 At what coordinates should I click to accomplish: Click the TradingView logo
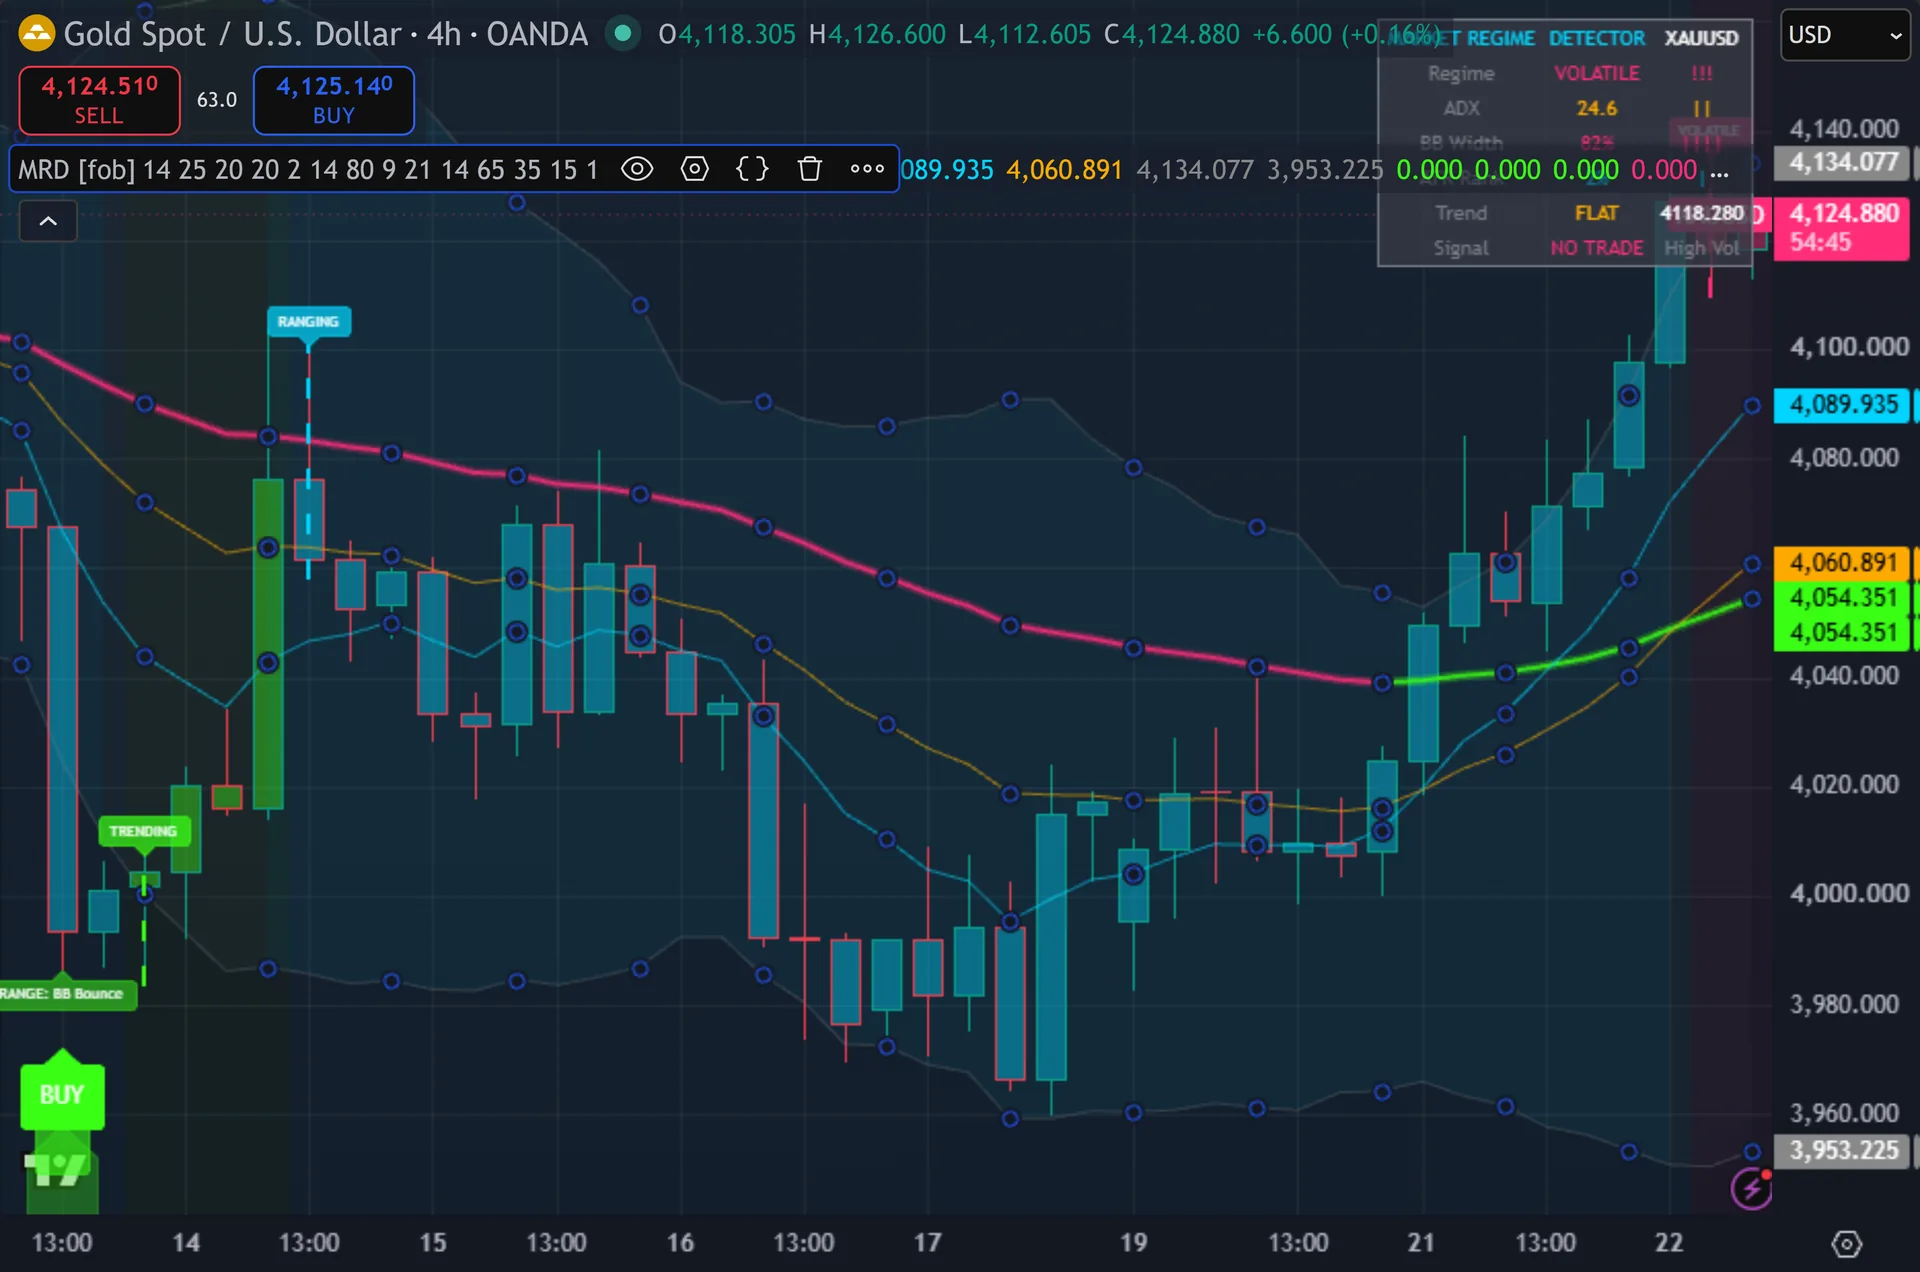click(56, 1168)
